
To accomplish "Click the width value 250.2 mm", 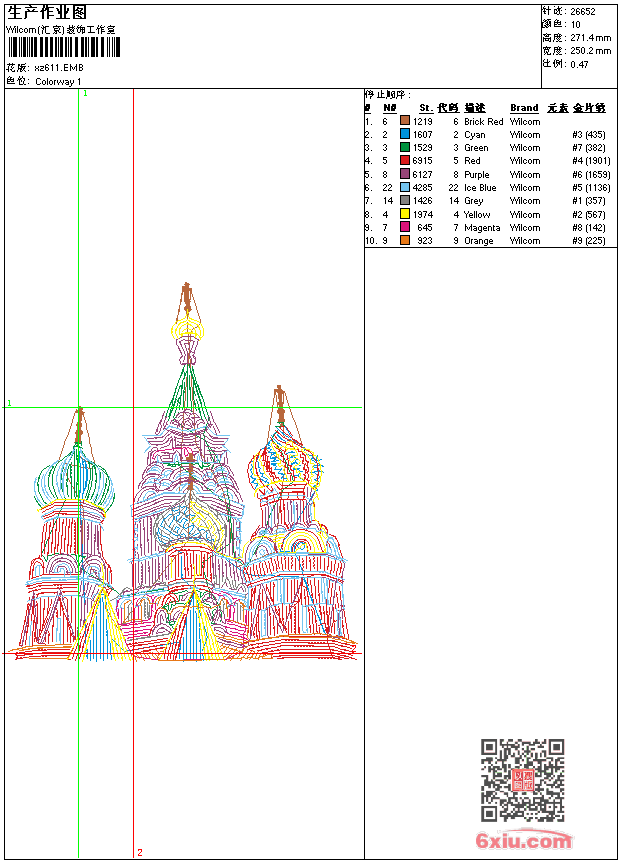I will click(x=590, y=51).
